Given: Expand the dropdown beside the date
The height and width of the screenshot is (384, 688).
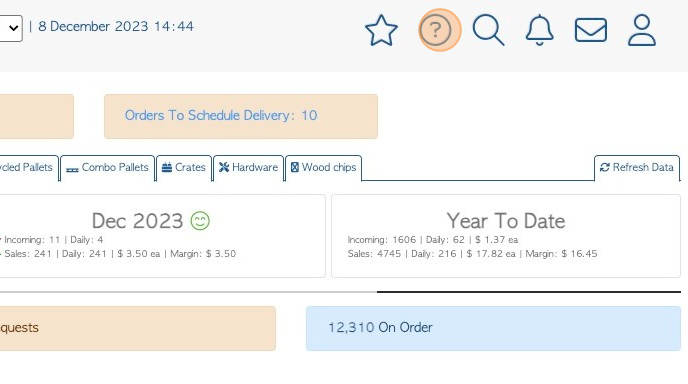Looking at the screenshot, I should (11, 28).
